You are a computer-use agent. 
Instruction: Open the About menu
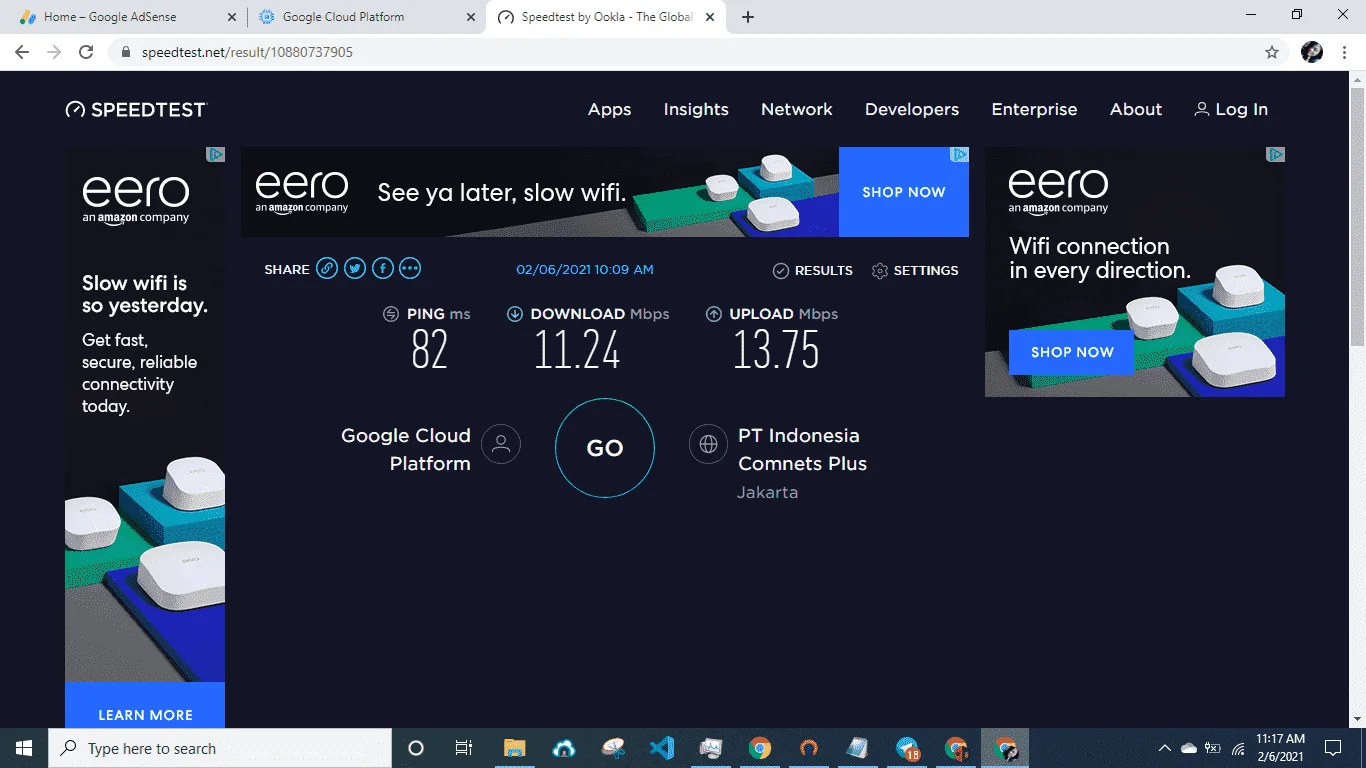[1136, 110]
